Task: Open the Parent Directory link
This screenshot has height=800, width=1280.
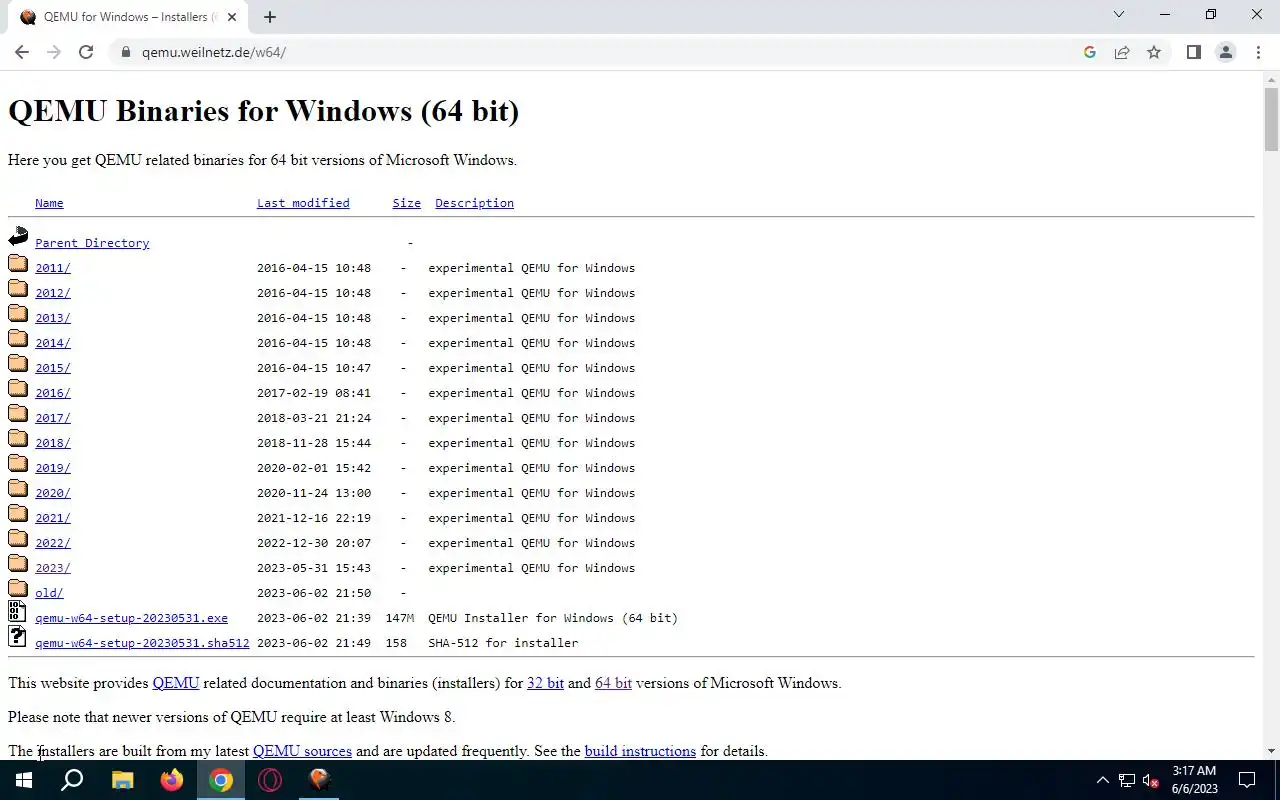Action: (92, 243)
